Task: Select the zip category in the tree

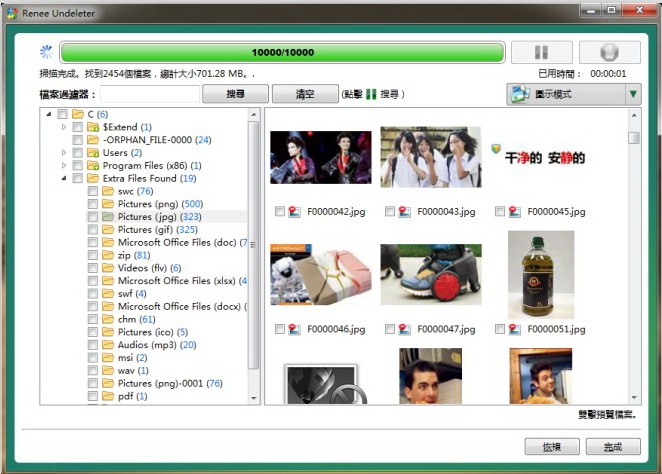Action: [x=125, y=255]
